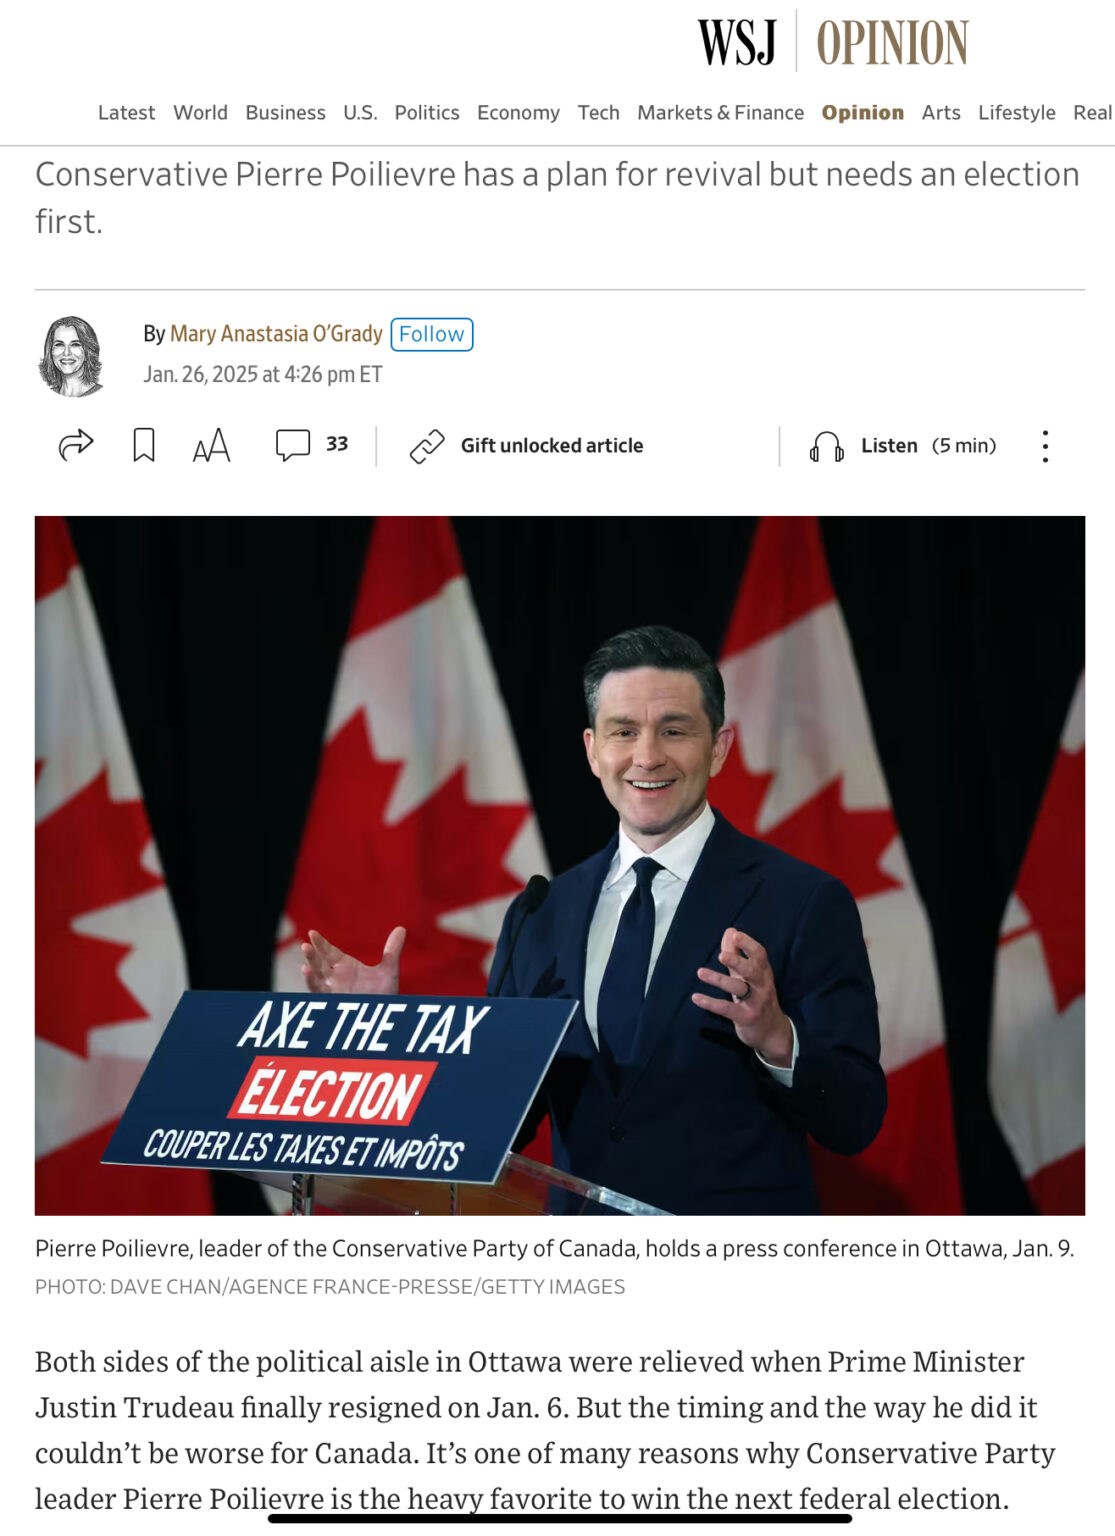Open the three-dot more options menu
Screen dimensions: 1115x1536
1045,446
